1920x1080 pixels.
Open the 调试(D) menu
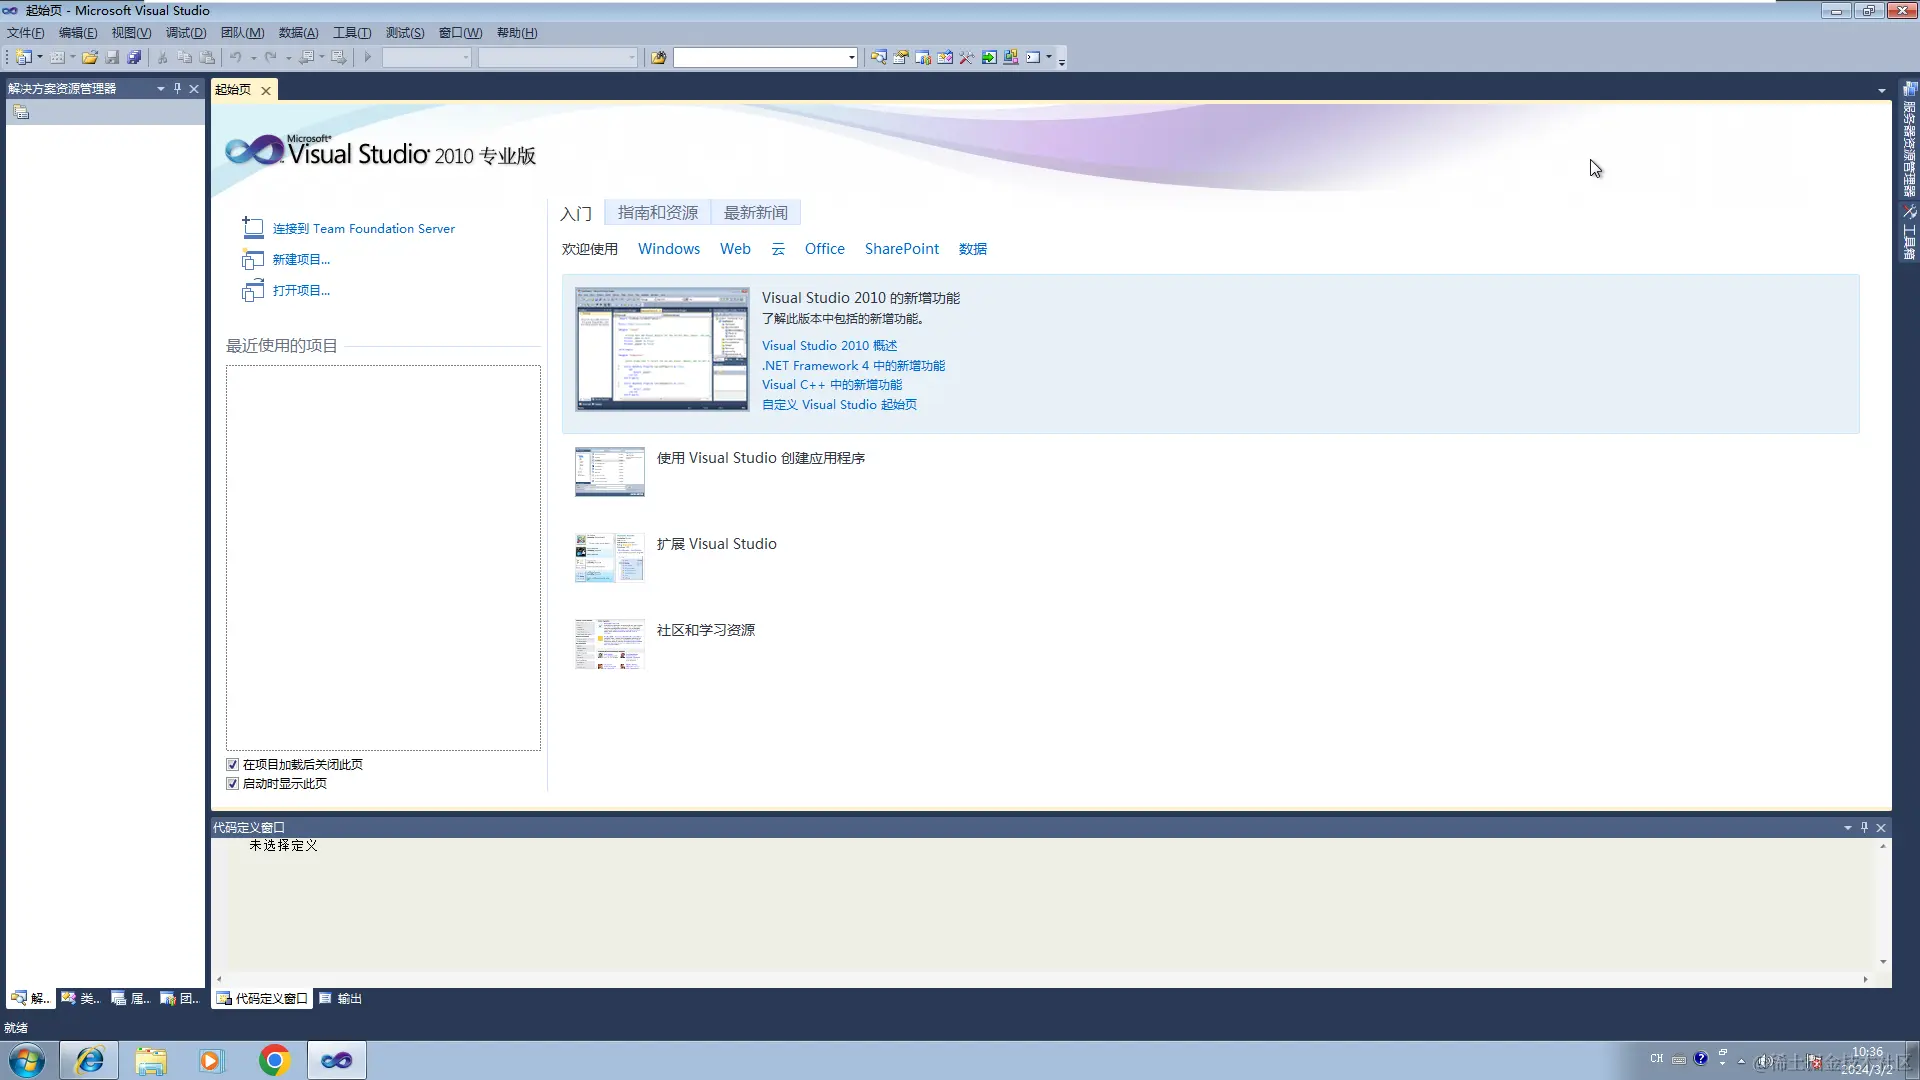point(186,33)
